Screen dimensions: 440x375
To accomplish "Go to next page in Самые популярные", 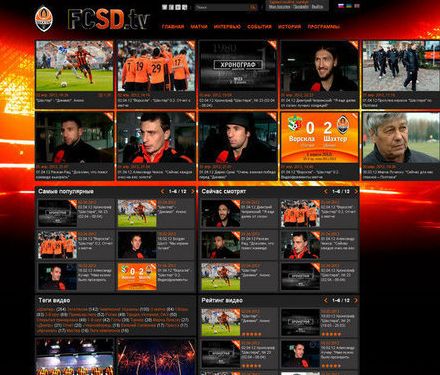I will coord(192,191).
